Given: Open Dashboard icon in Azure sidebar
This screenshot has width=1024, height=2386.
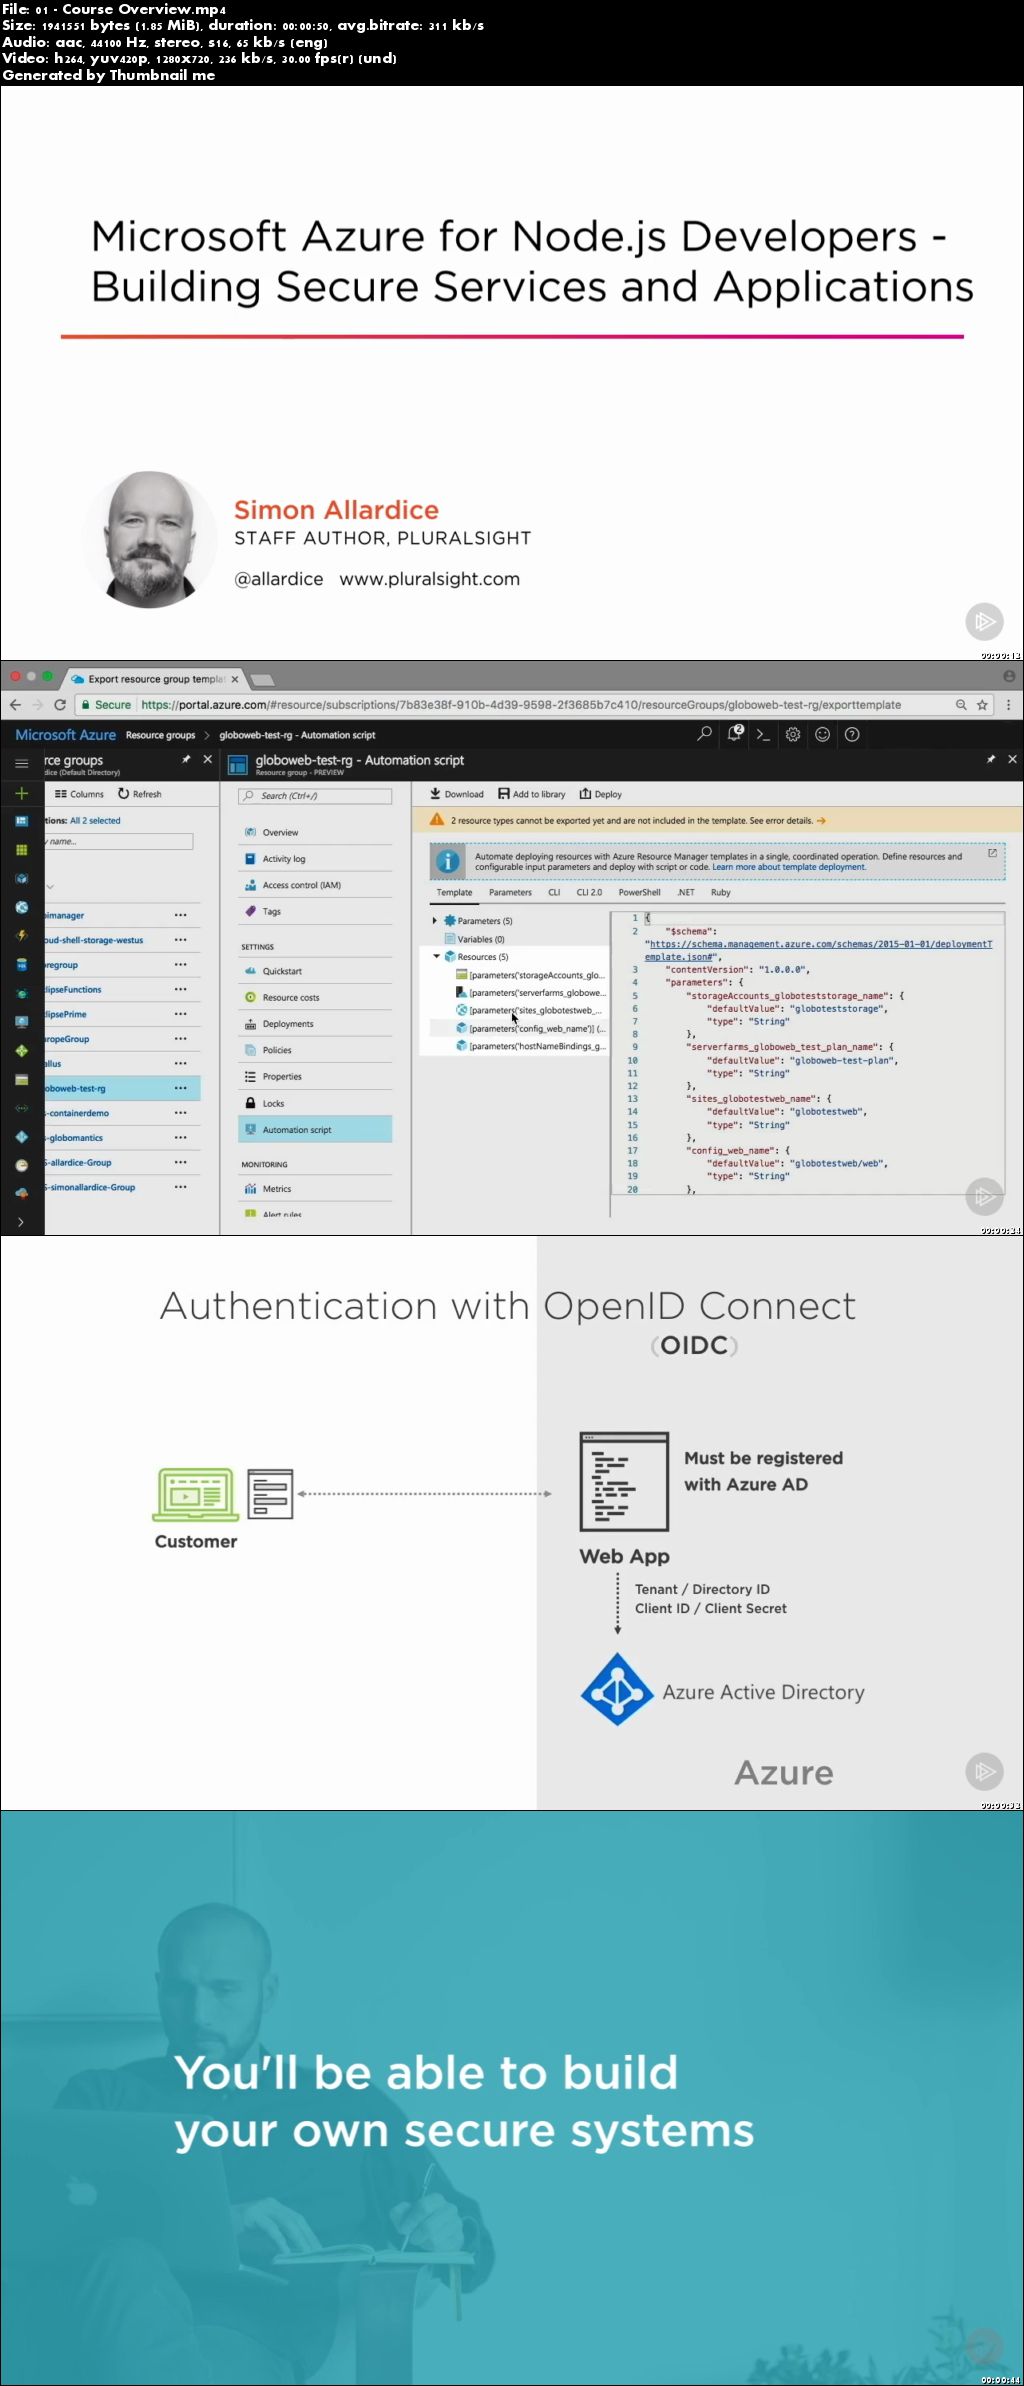Looking at the screenshot, I should tap(21, 821).
